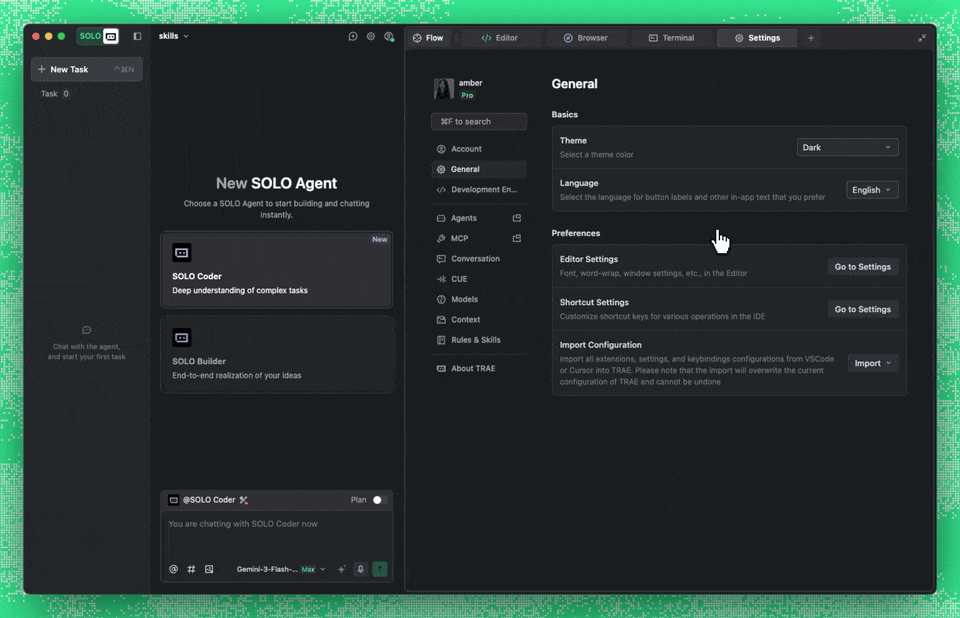Click SOLO Coder card robot icon
Screen dimensions: 960x618
[x=182, y=252]
